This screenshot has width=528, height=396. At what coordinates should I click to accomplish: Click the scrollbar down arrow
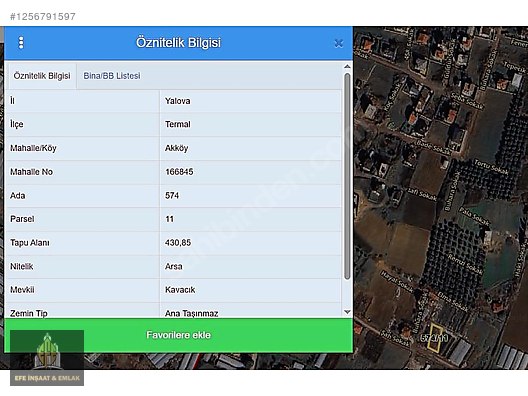tap(347, 312)
